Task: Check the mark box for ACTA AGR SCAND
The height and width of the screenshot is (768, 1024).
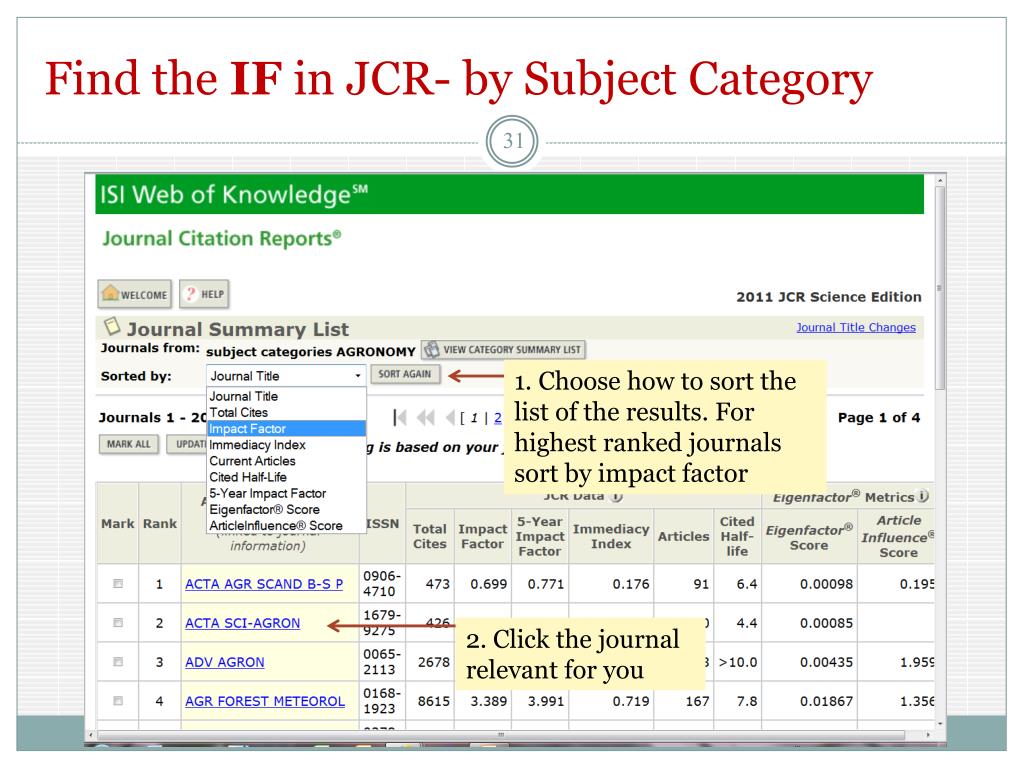Action: (x=118, y=584)
